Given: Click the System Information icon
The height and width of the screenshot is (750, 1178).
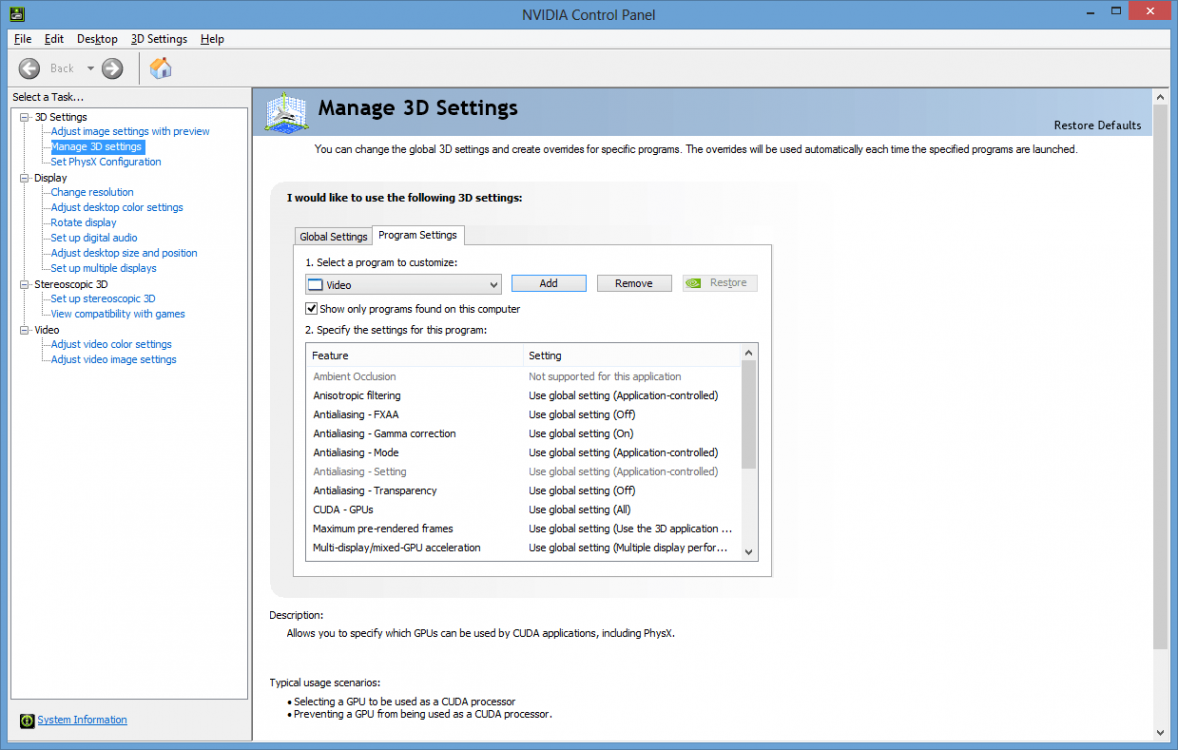Looking at the screenshot, I should tap(27, 721).
